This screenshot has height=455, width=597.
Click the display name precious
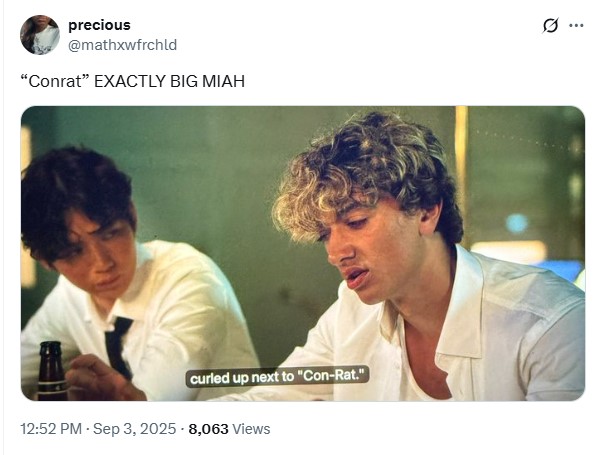pyautogui.click(x=99, y=25)
